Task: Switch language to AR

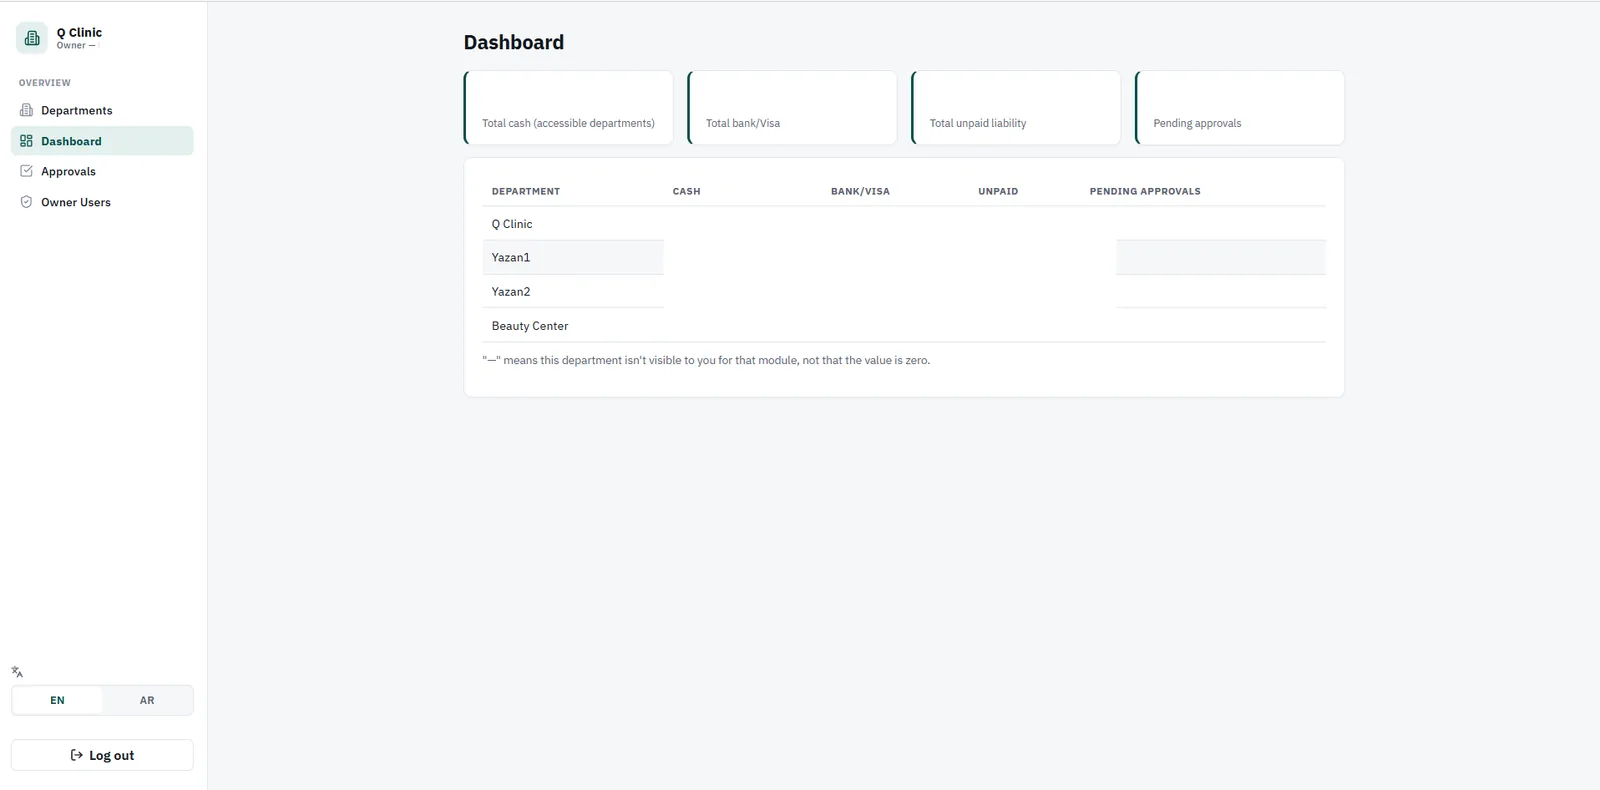Action: [x=147, y=700]
